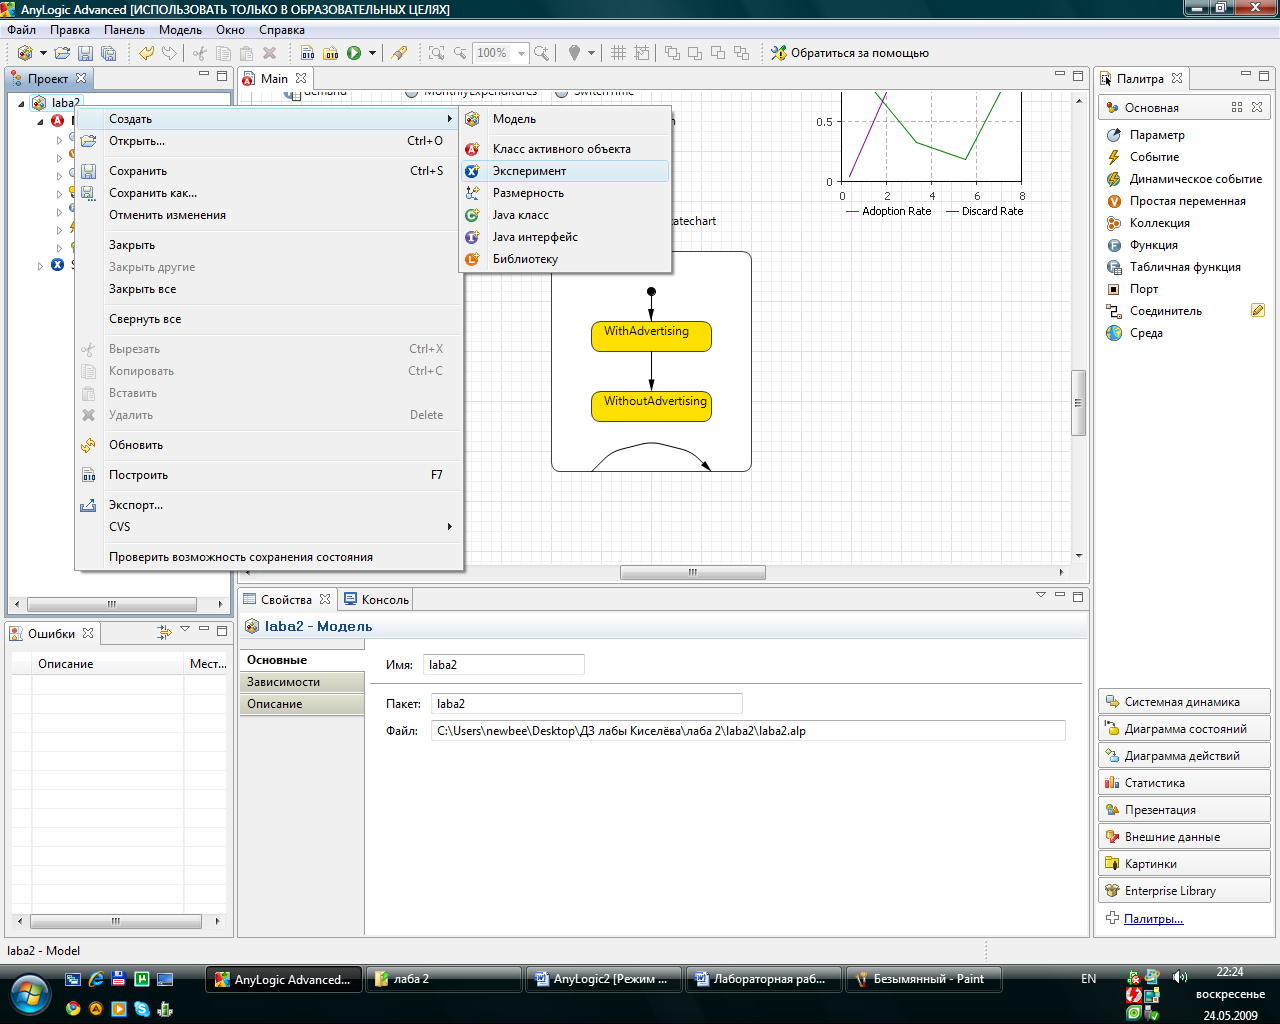Image resolution: width=1280 pixels, height=1024 pixels.
Task: Click the Пакет field containing laba2
Action: point(587,704)
